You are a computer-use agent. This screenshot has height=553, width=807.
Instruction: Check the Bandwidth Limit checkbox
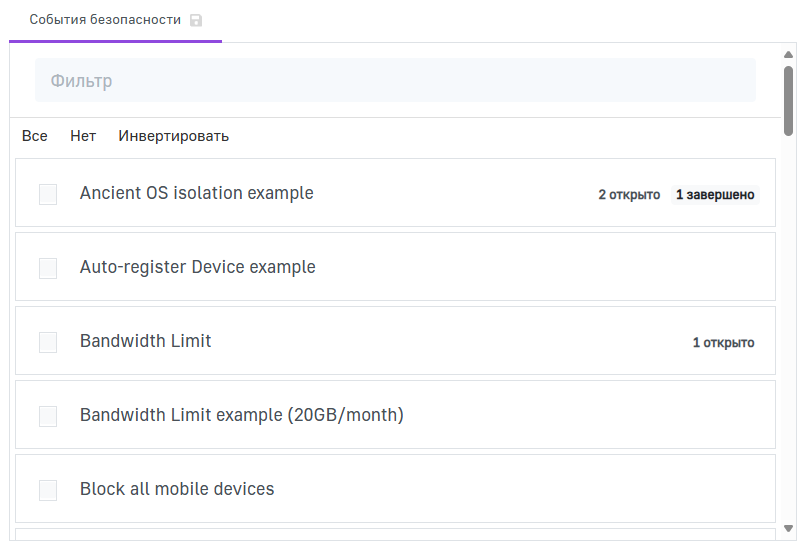coord(48,342)
